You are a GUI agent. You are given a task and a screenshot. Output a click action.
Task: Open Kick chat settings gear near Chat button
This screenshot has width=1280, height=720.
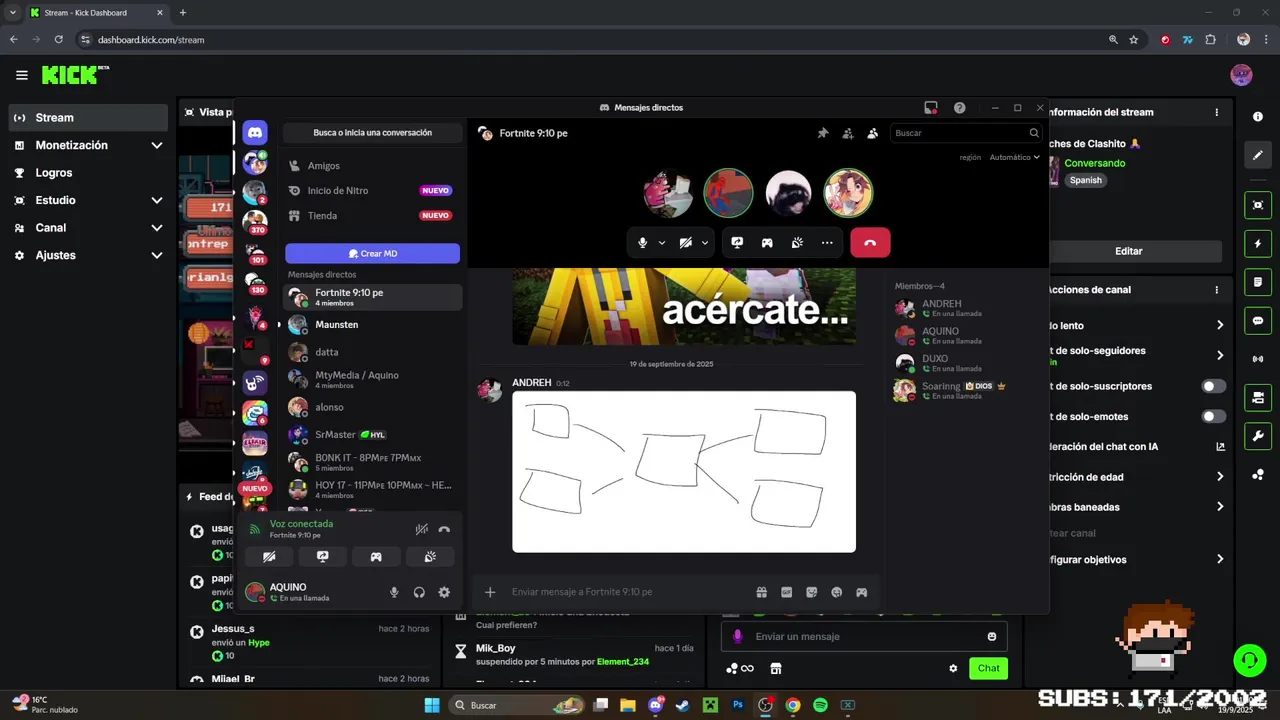tap(953, 668)
